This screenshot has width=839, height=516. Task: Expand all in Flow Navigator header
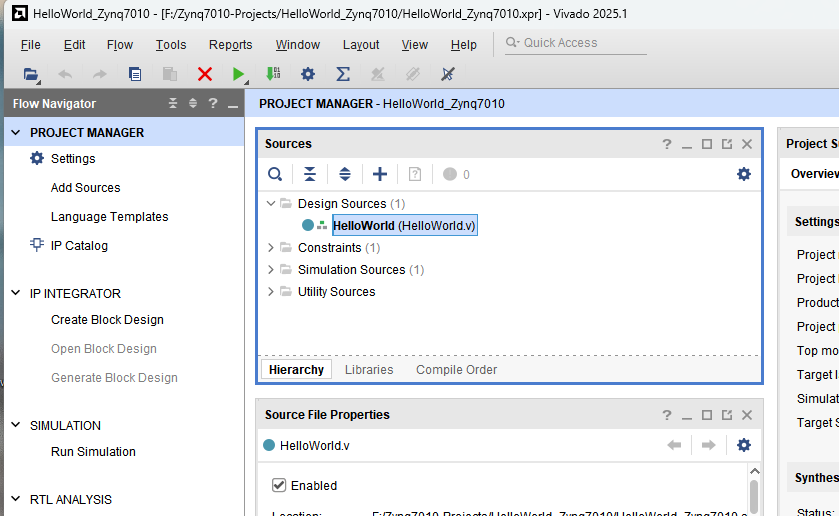tap(193, 103)
